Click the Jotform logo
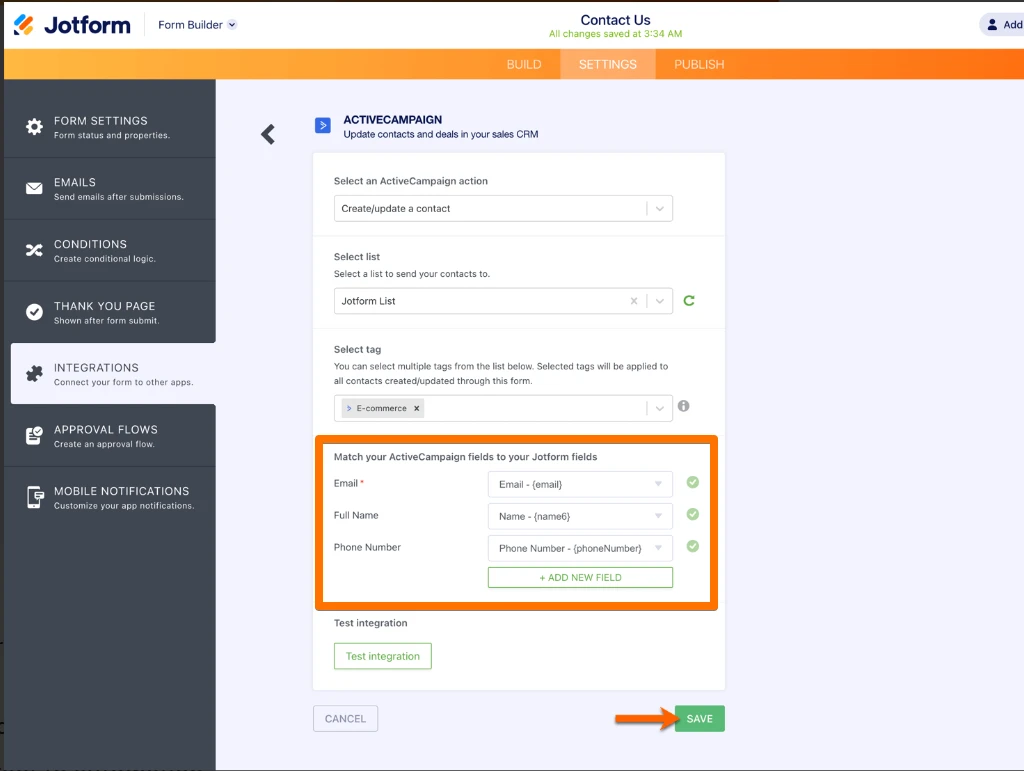 pos(70,24)
